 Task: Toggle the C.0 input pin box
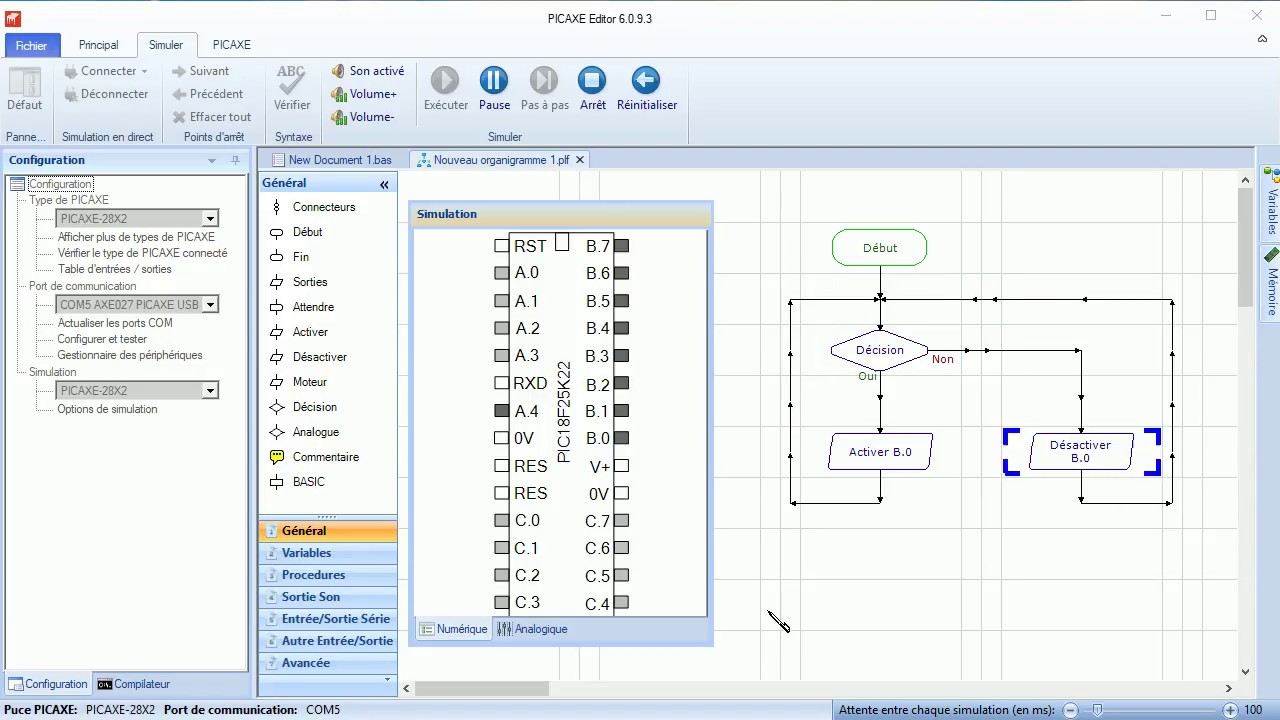(x=501, y=520)
